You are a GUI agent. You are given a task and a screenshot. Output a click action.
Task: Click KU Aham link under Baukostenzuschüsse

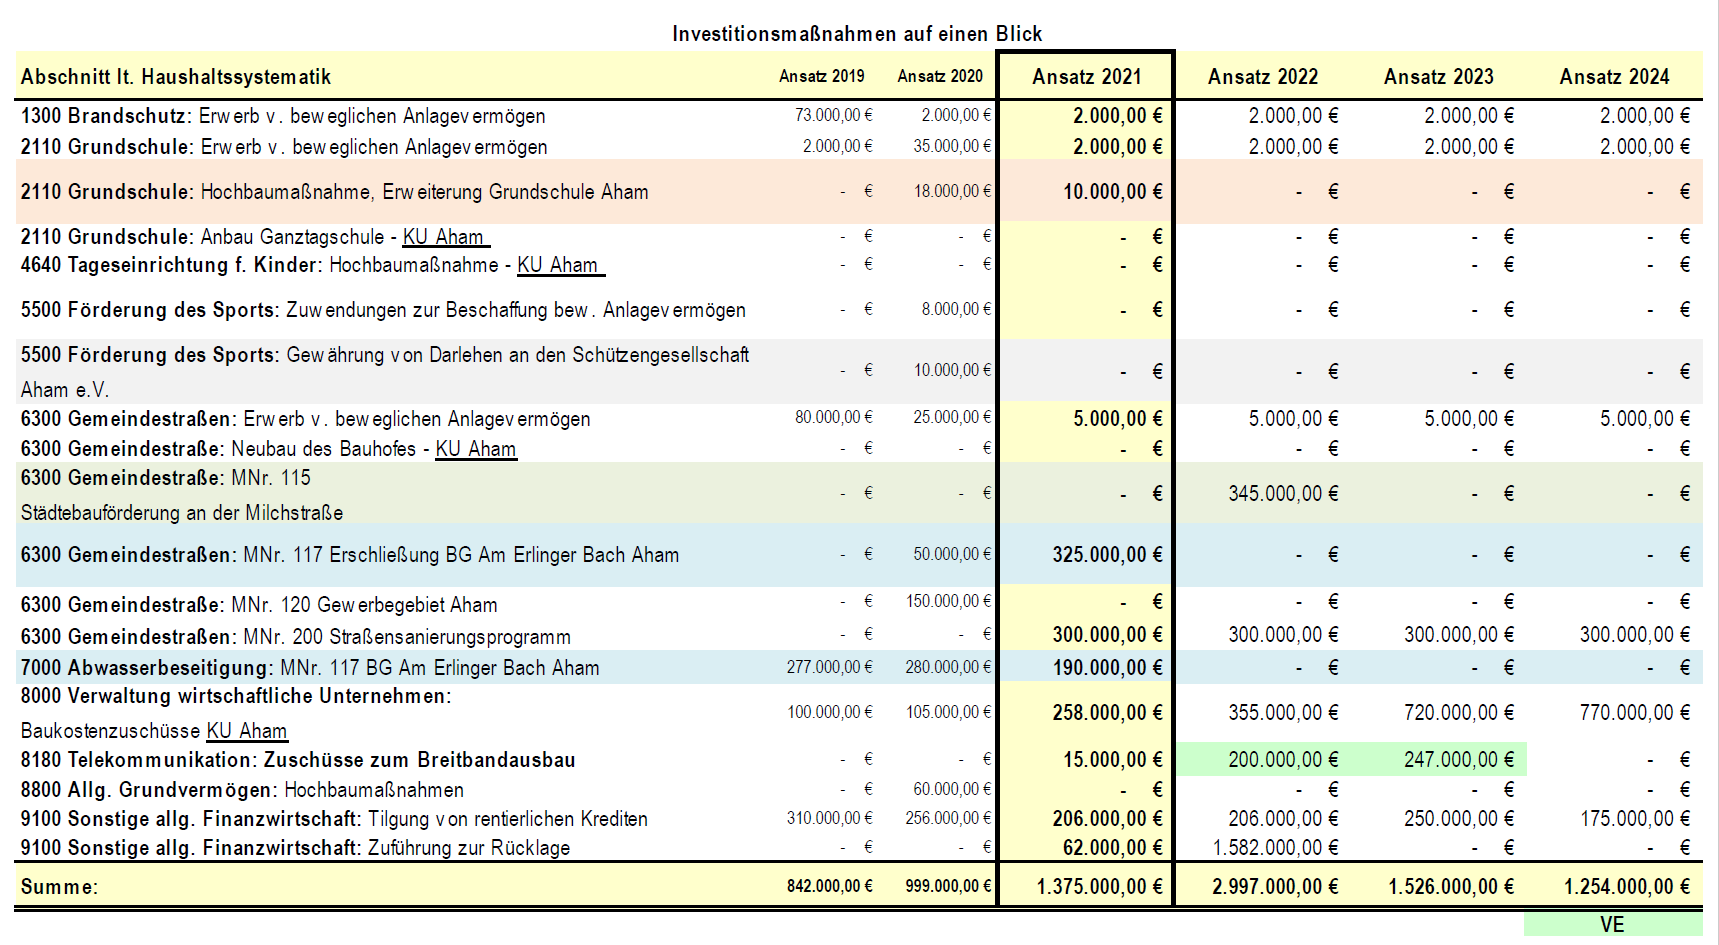pos(247,731)
